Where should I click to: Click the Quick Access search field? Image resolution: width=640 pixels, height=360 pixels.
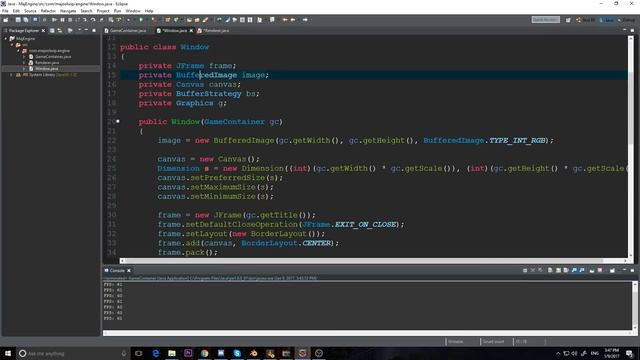click(x=546, y=20)
